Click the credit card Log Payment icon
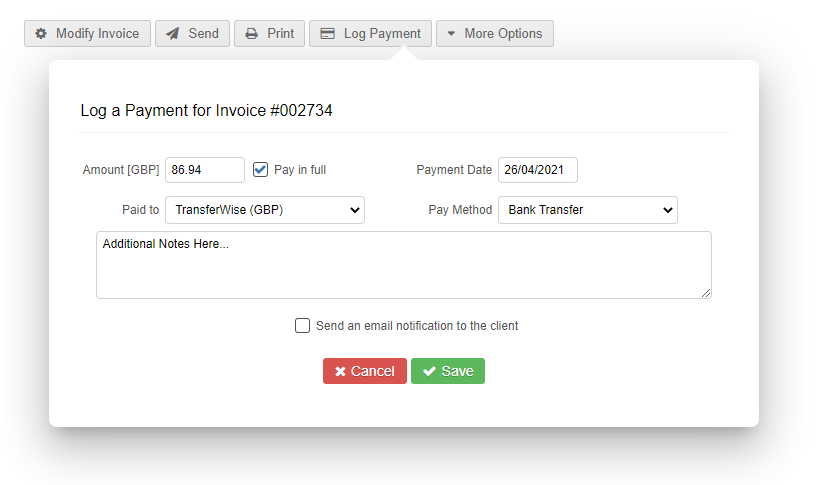Viewport: 833px width, 485px height. click(x=327, y=33)
